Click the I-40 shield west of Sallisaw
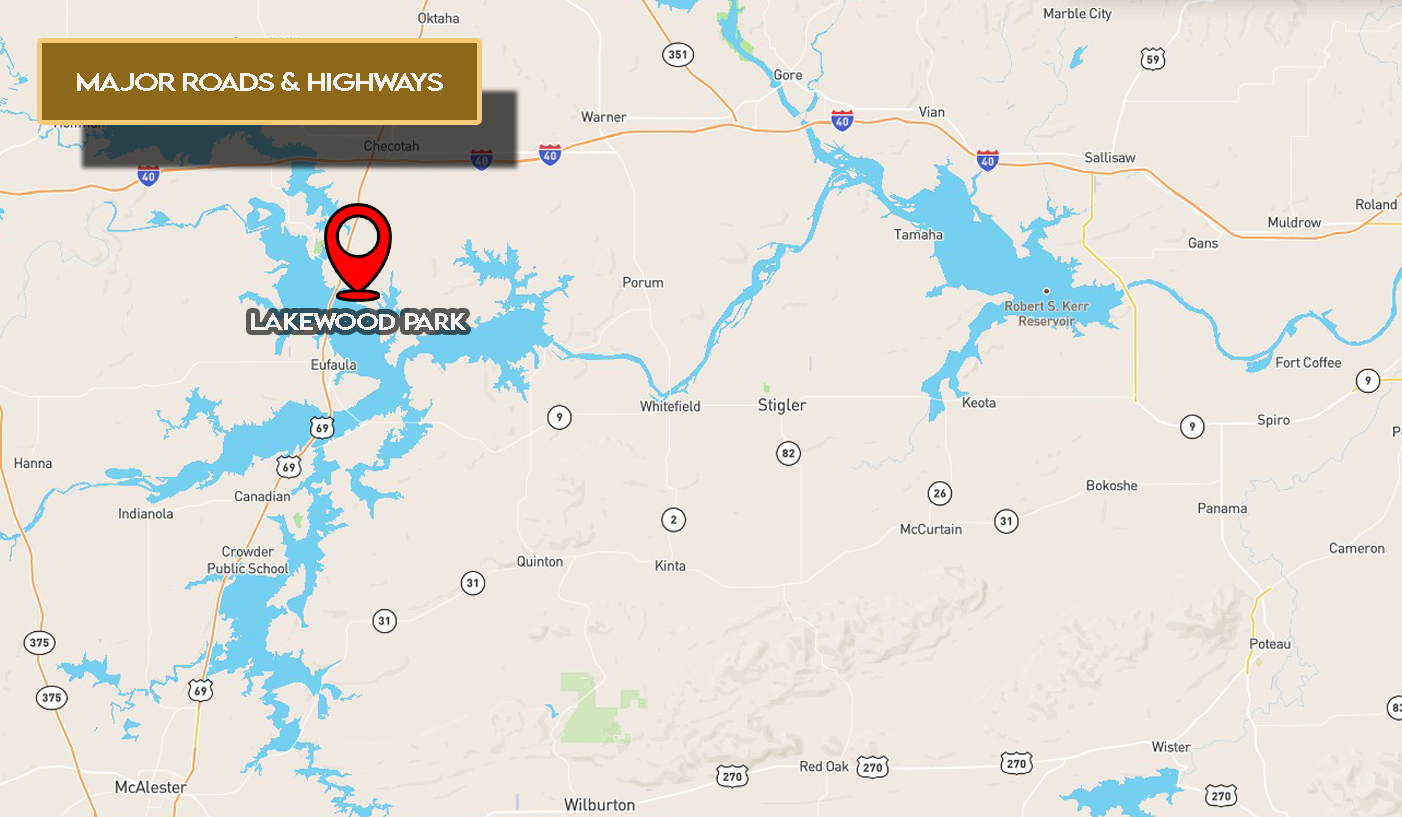 [x=987, y=159]
